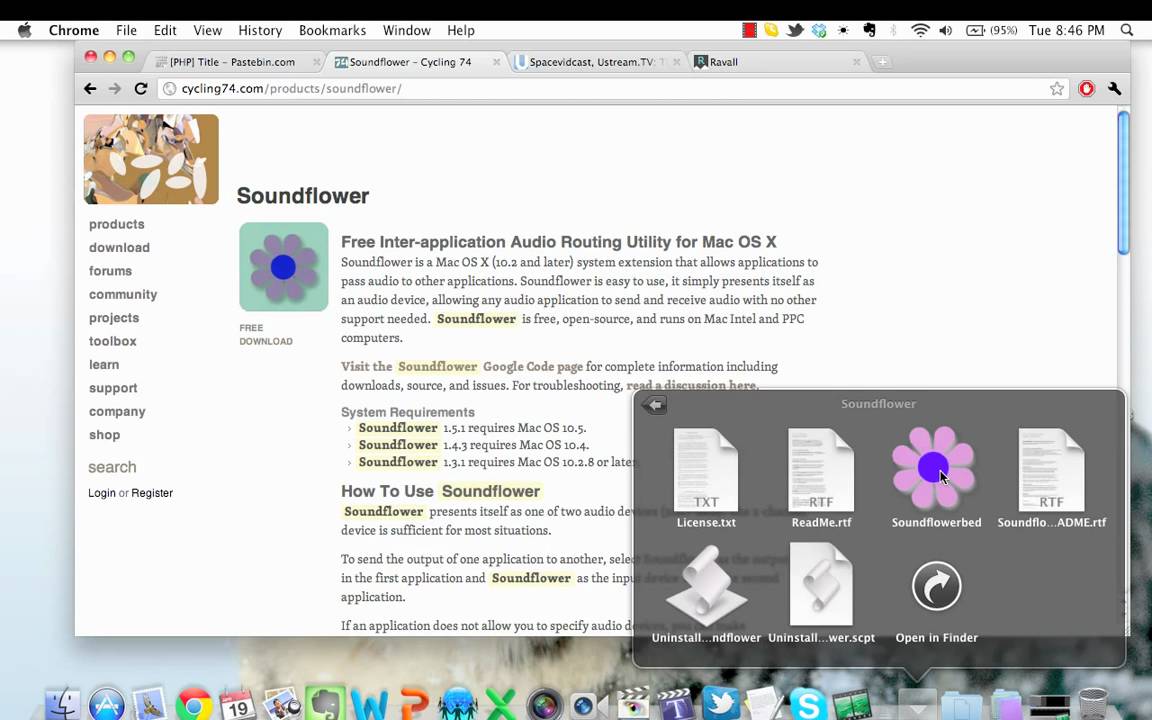Launch Uninstall...ndflower script application

point(706,586)
